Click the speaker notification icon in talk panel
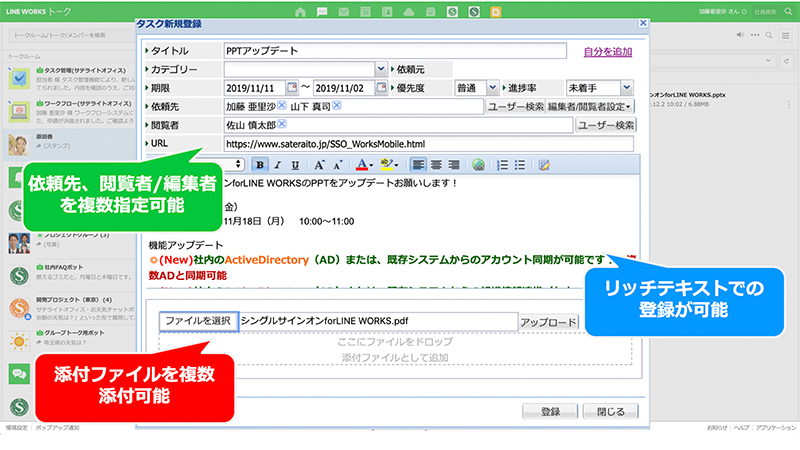Screen dimensions: 800x450 pos(740,35)
